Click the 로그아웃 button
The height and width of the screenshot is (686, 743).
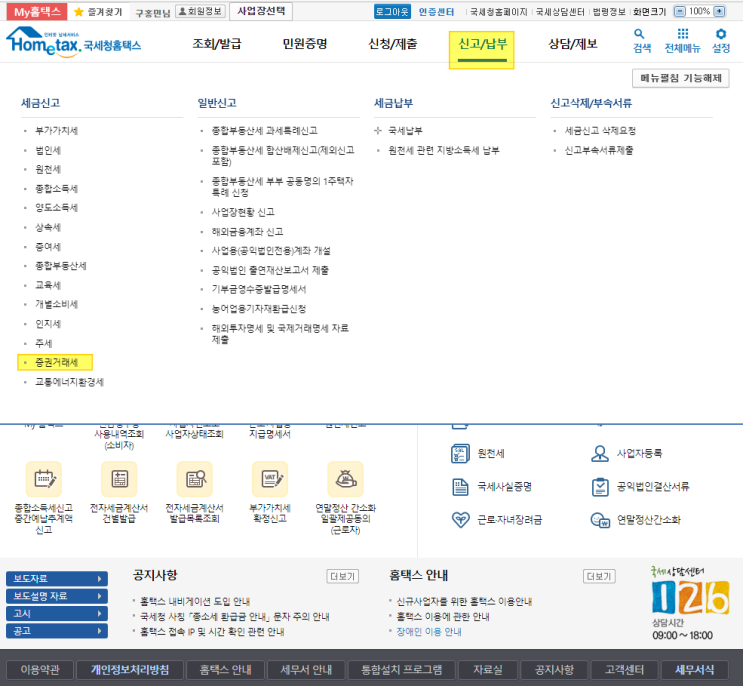(x=392, y=12)
